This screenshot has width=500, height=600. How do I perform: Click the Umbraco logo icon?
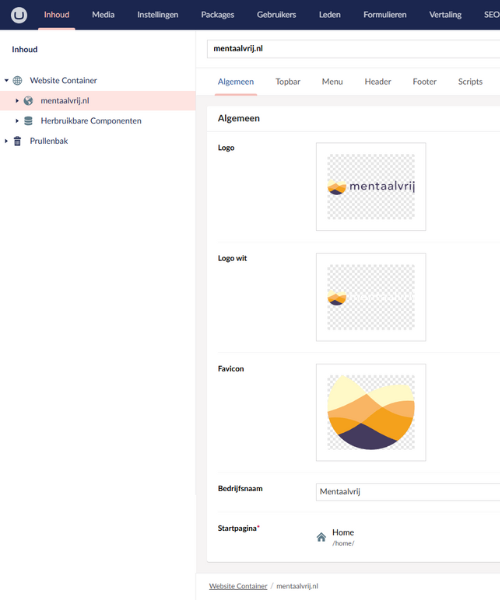[x=19, y=15]
